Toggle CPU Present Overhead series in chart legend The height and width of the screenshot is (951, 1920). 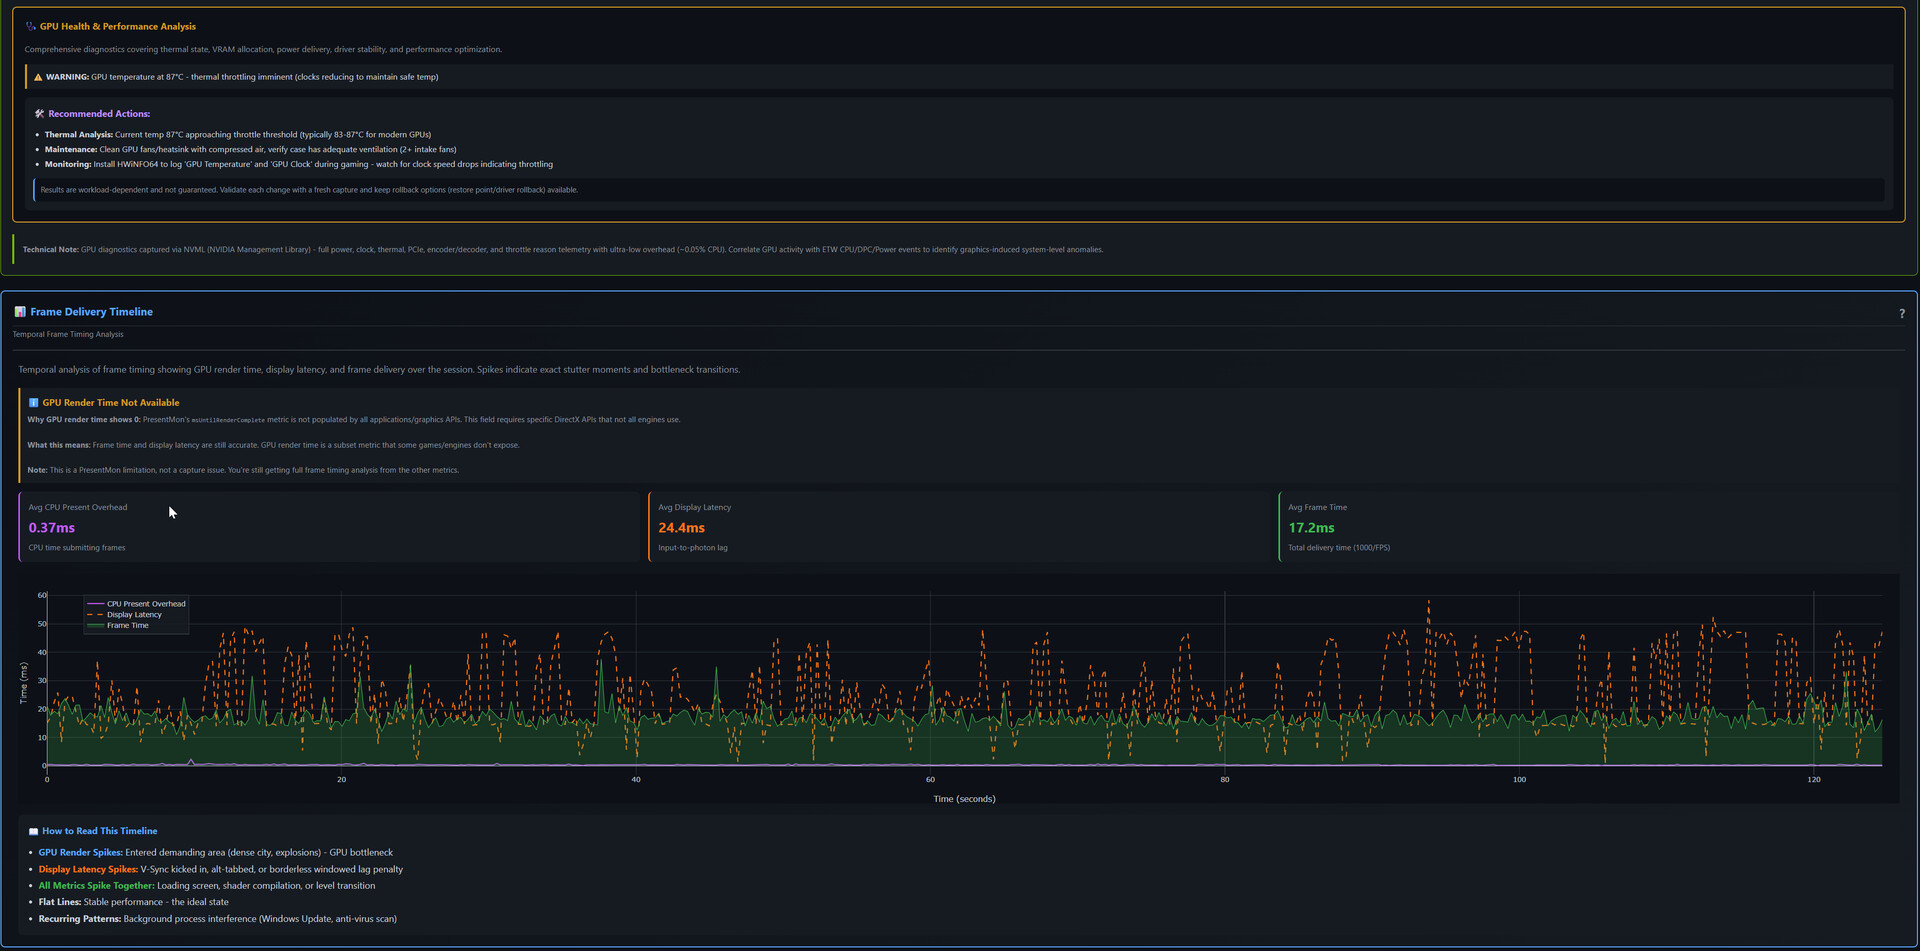click(137, 604)
